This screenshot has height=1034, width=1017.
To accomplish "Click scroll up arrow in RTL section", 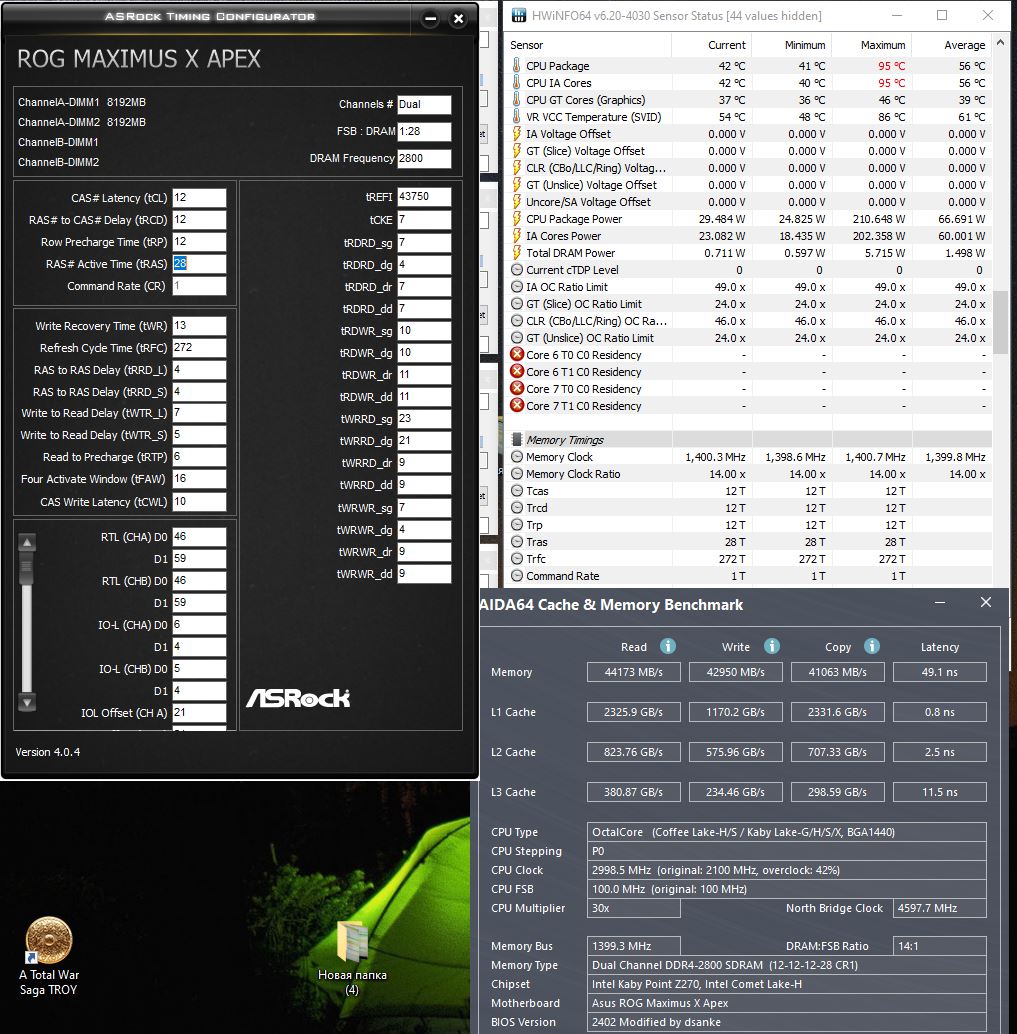I will (27, 542).
